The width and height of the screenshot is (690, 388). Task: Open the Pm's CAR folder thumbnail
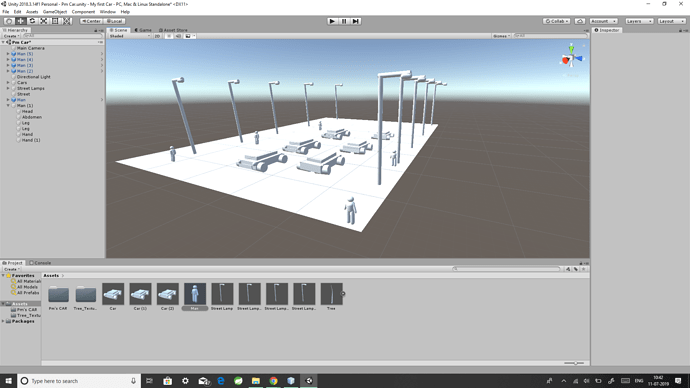(58, 294)
